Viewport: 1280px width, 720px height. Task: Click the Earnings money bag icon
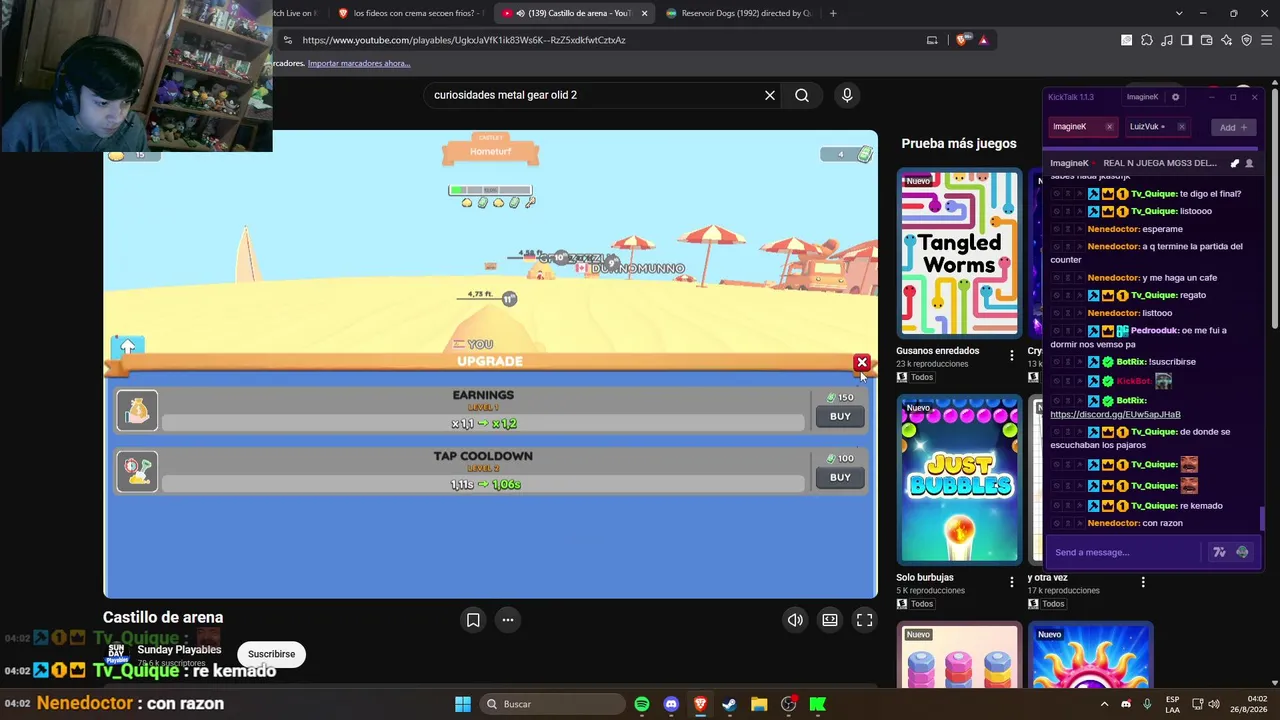coord(137,411)
